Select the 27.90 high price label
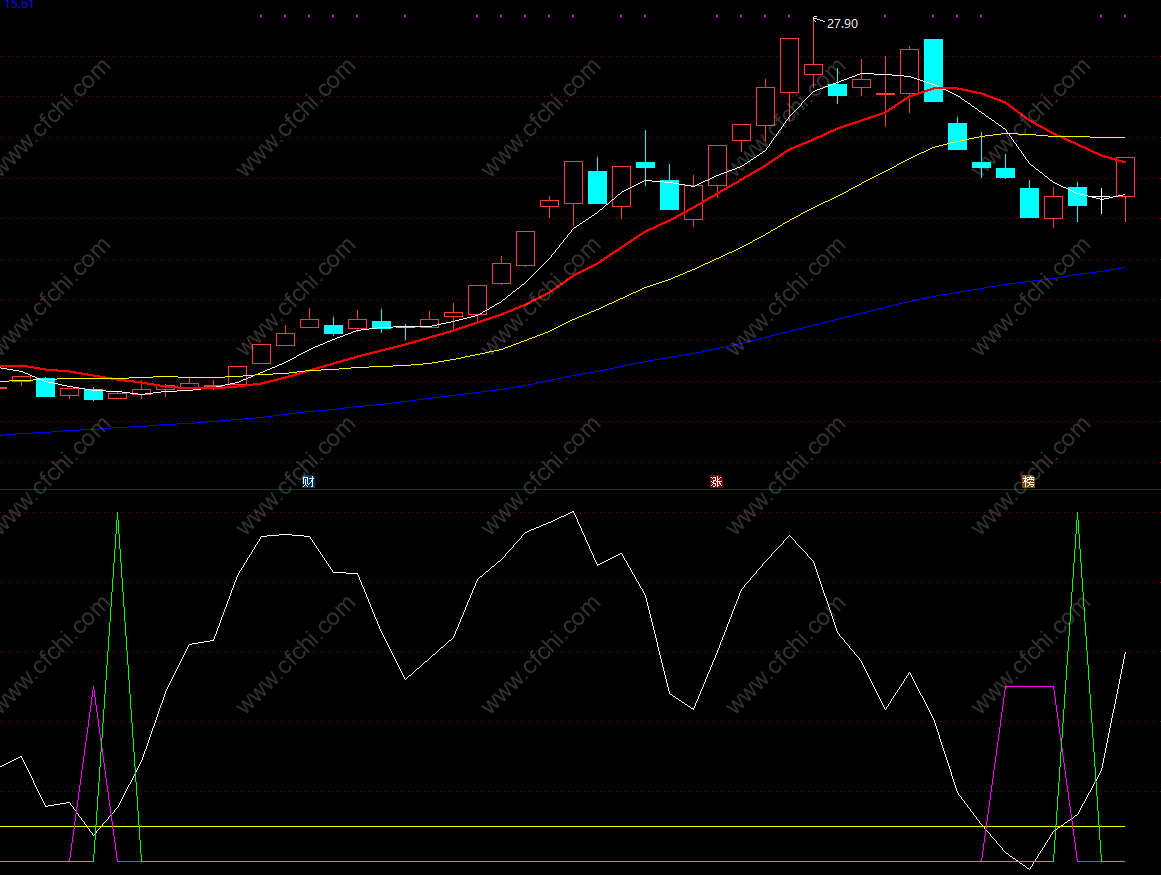The image size is (1161, 875). coord(842,24)
